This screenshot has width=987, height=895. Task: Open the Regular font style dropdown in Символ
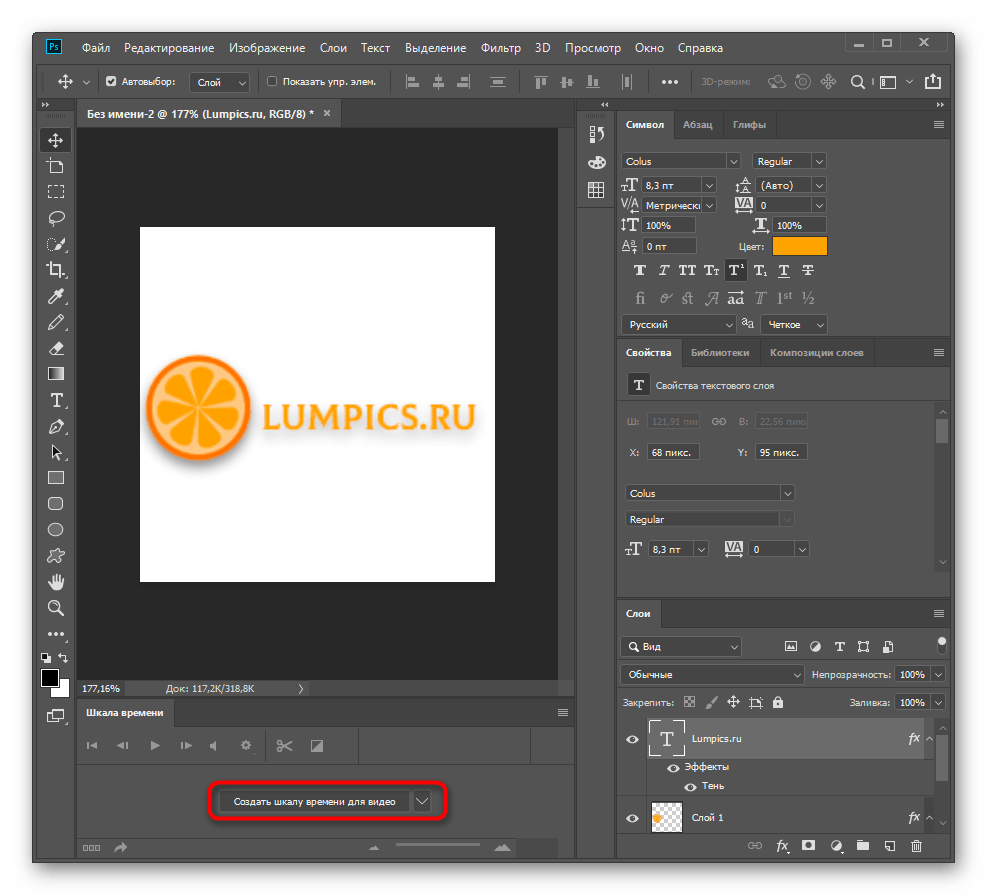[x=819, y=162]
